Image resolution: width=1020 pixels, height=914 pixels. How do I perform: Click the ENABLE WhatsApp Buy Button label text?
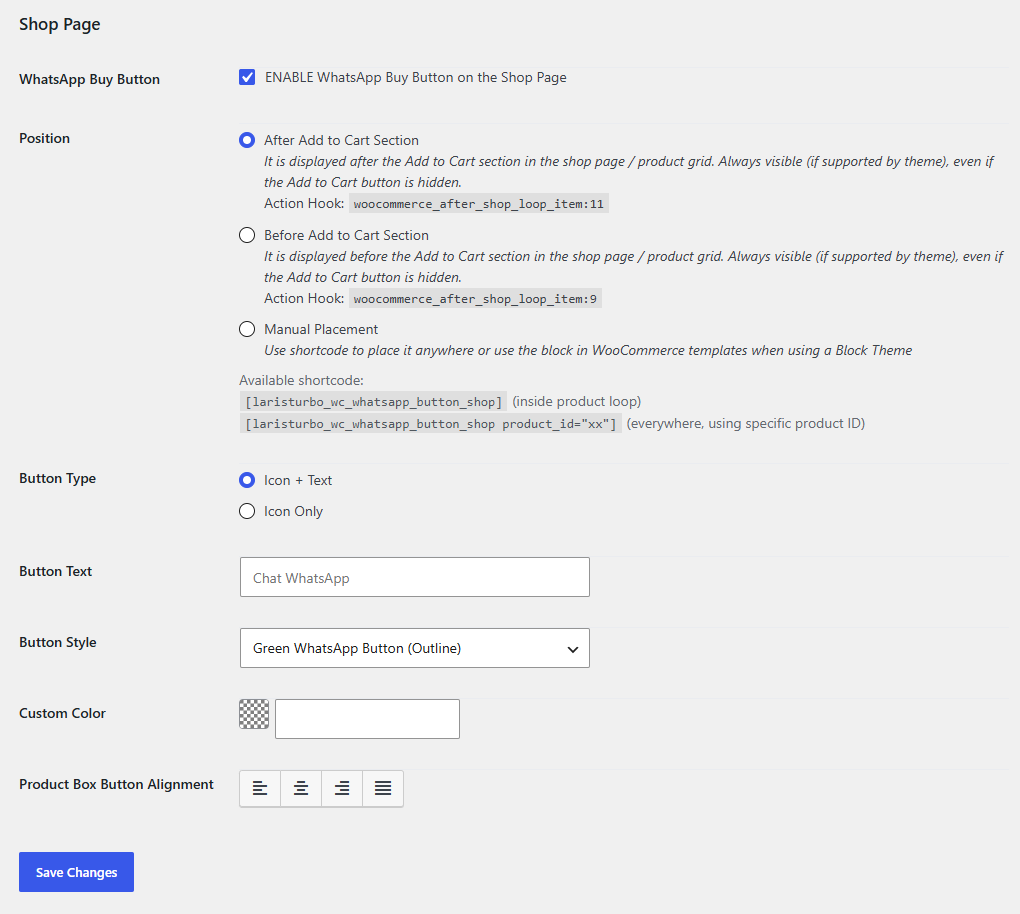(x=416, y=77)
